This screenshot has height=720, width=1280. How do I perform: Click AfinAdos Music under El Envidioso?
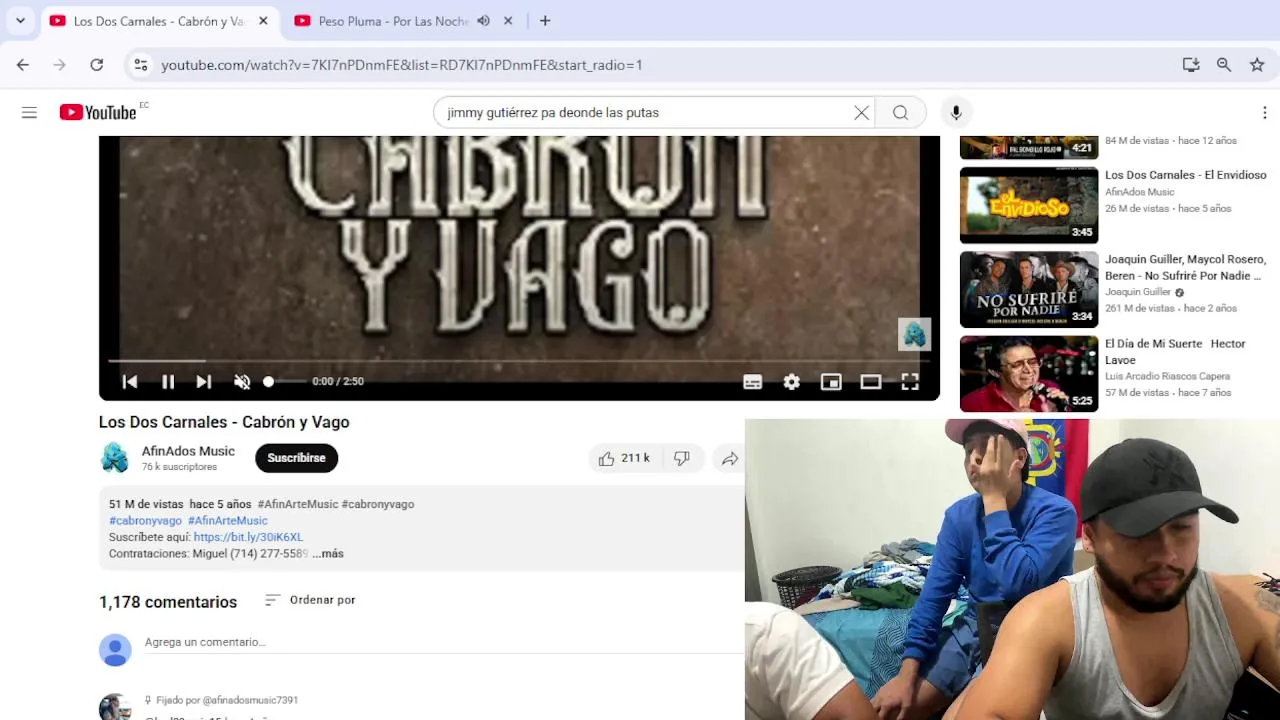click(1140, 192)
